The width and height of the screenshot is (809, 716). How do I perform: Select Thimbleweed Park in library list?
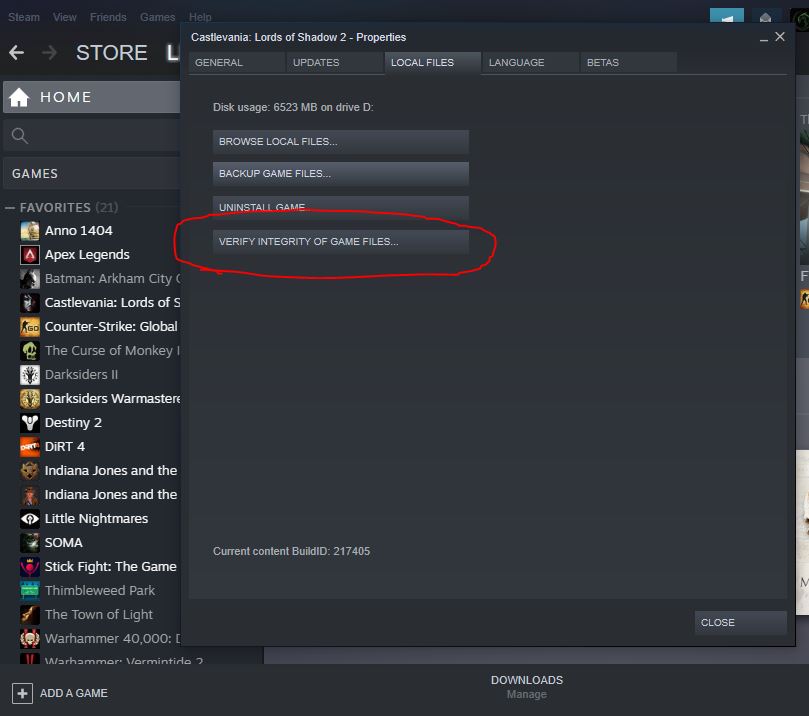pos(100,591)
